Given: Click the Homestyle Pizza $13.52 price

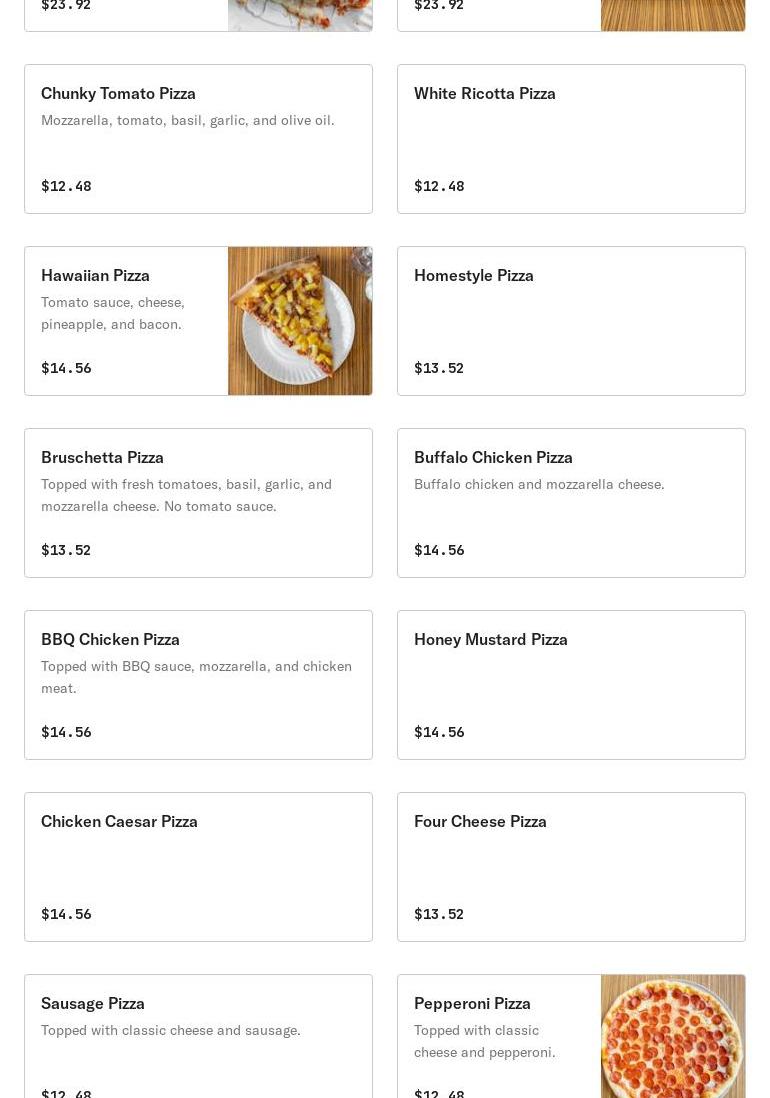Looking at the screenshot, I should (439, 368).
